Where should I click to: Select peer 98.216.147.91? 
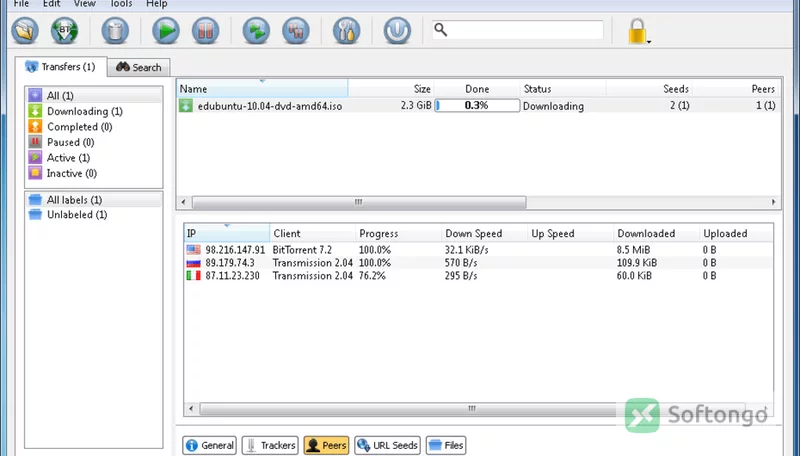479,250
